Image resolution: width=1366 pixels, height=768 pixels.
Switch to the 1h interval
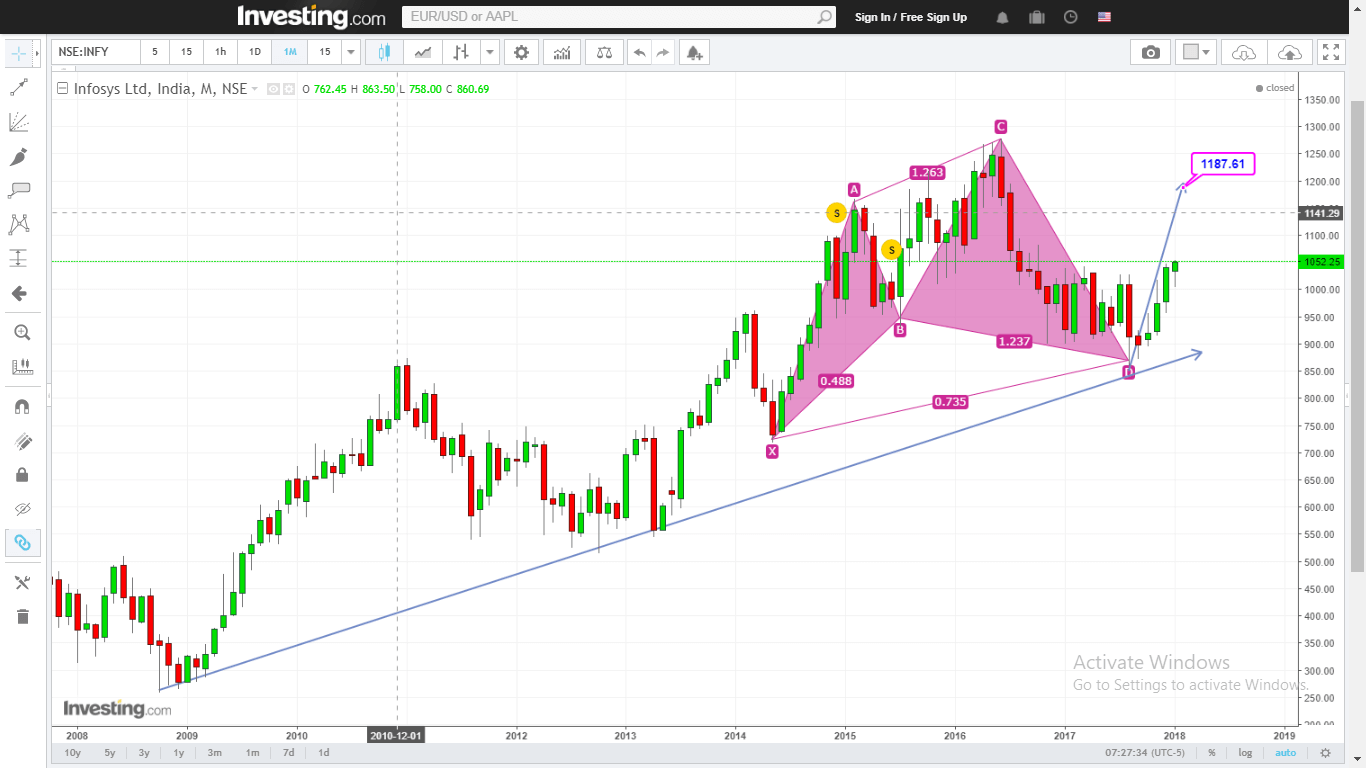[220, 52]
